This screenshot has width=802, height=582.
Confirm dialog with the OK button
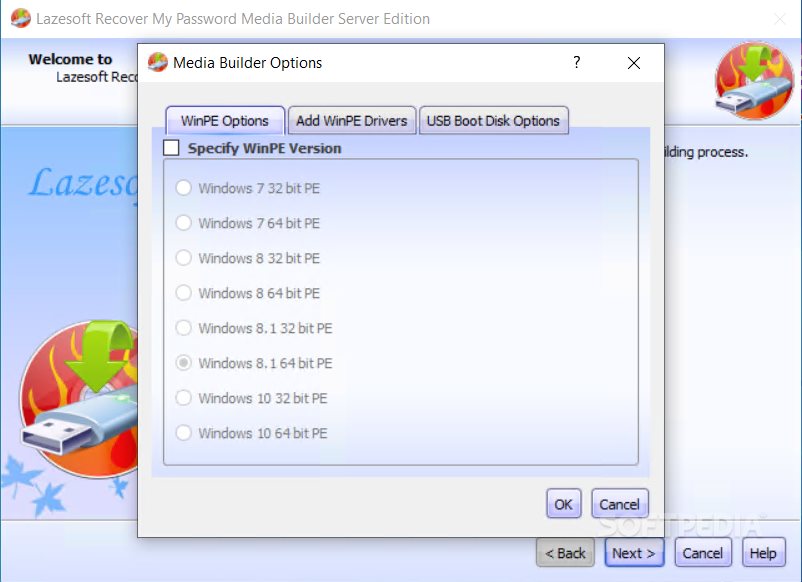click(x=563, y=504)
